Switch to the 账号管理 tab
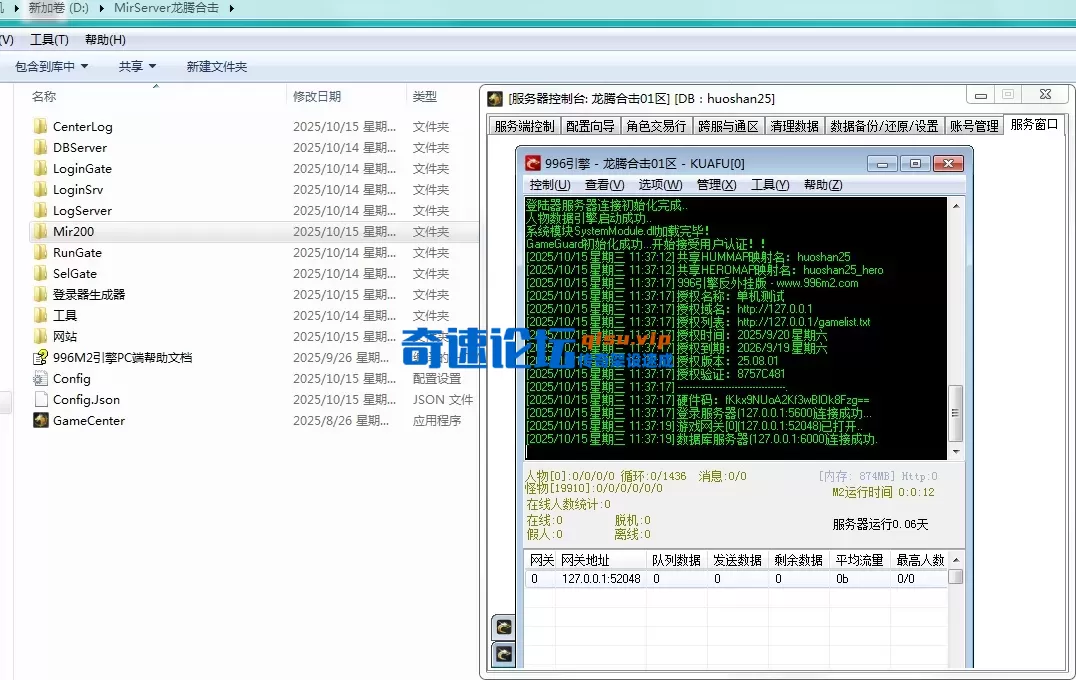Screen dimensions: 1076x680 click(973, 125)
